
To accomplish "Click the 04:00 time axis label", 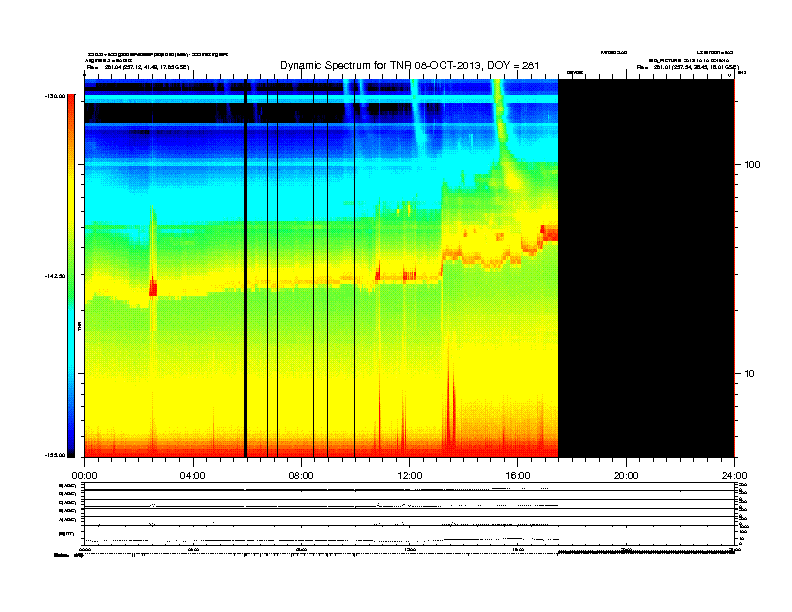I will click(193, 476).
